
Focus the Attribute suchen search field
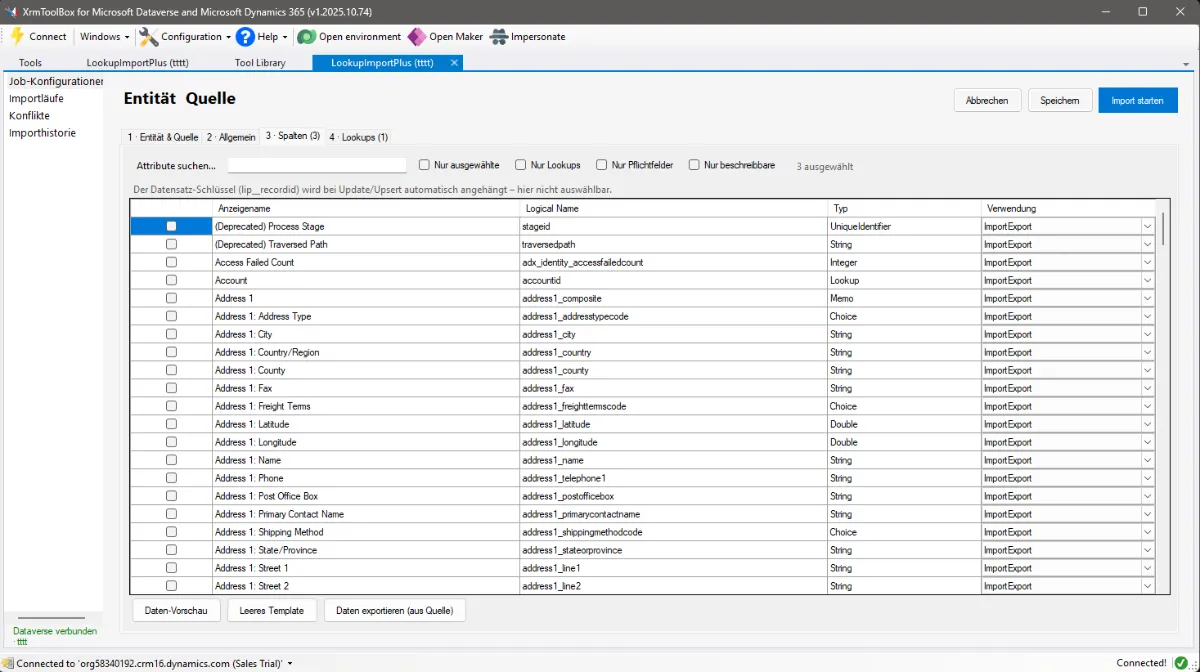coord(317,165)
